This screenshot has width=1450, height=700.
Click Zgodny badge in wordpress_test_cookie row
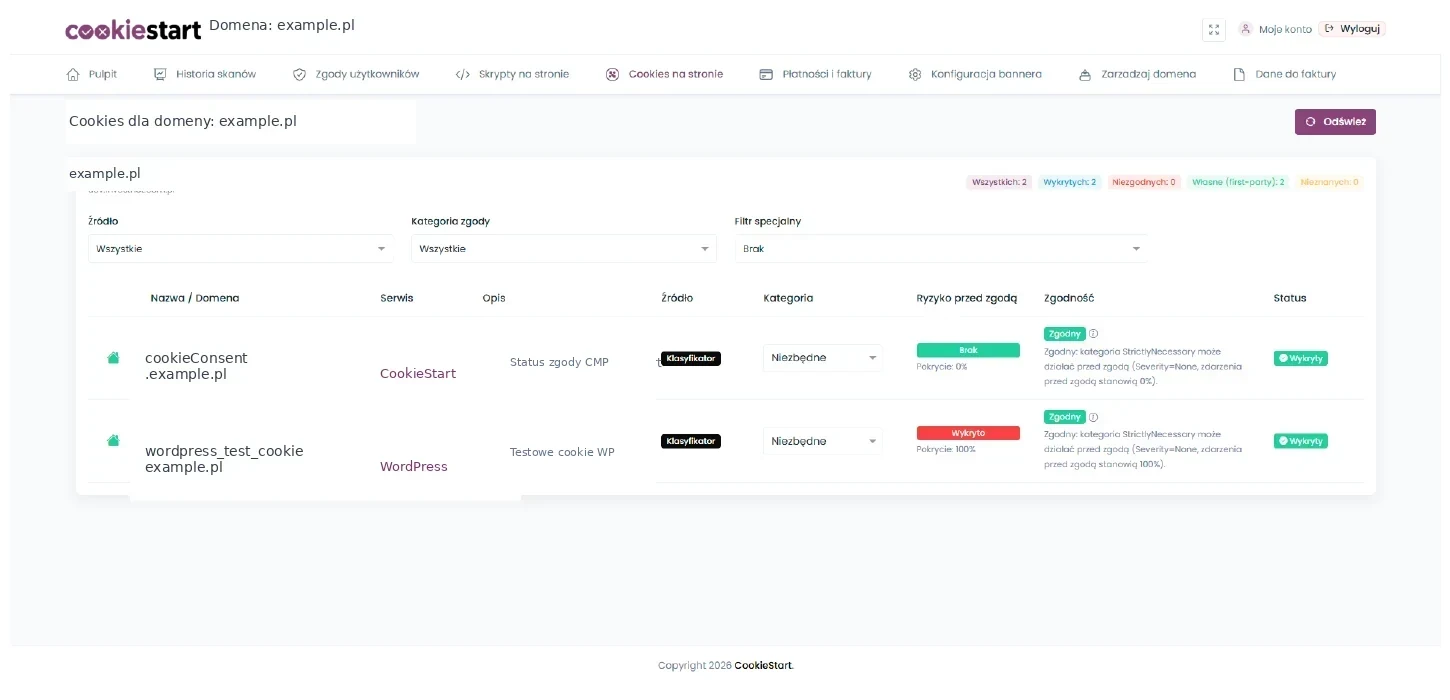click(x=1064, y=416)
